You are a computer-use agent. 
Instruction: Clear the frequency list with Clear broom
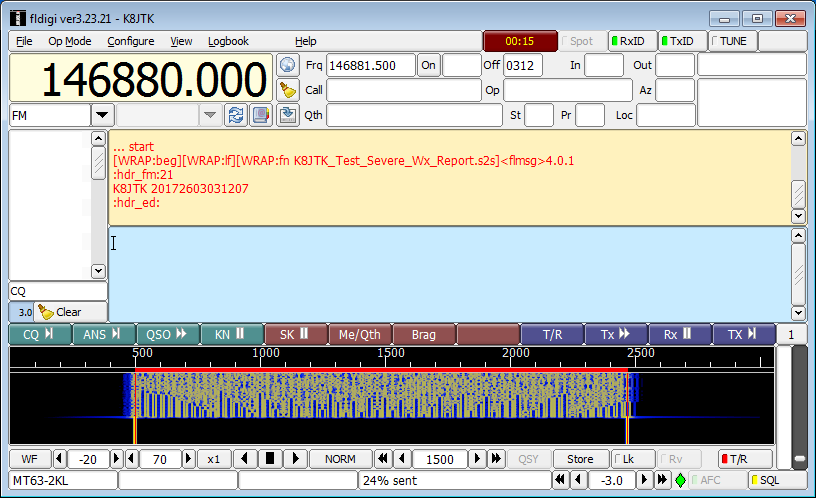click(70, 312)
